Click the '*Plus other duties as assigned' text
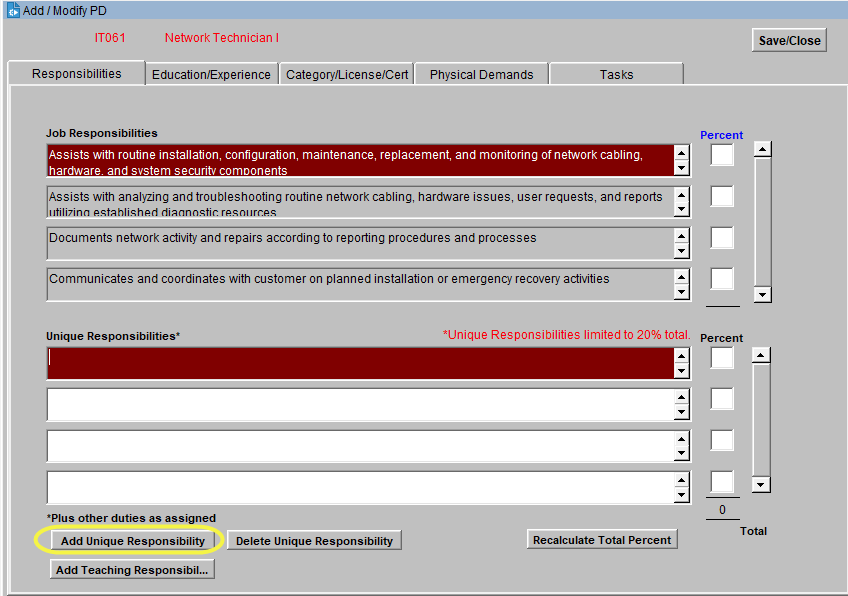 tap(131, 518)
